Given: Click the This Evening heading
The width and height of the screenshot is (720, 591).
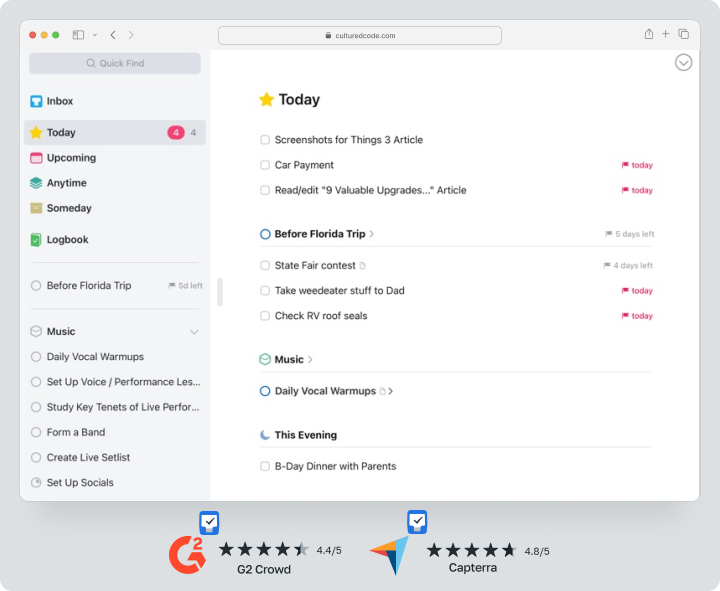Looking at the screenshot, I should [306, 435].
